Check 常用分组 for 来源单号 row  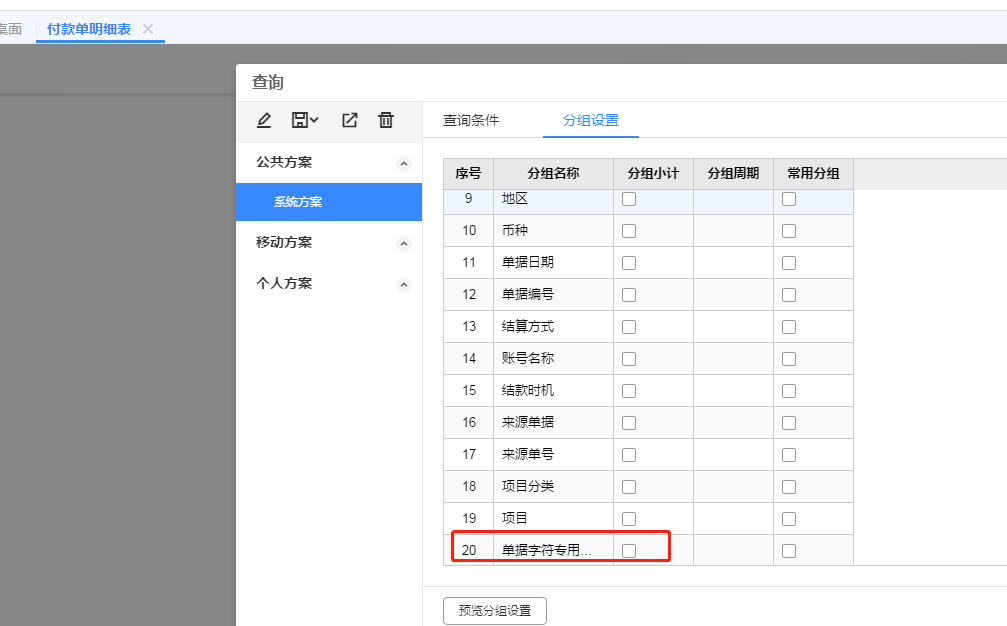[x=789, y=455]
